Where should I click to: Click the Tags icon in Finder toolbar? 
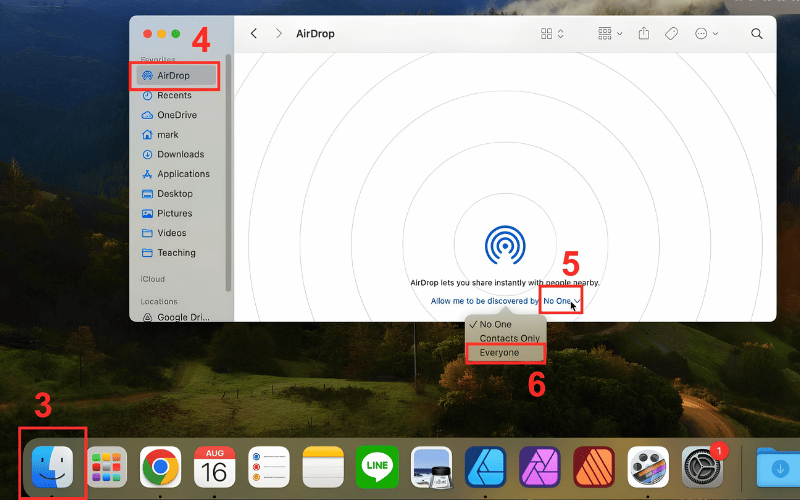(671, 34)
